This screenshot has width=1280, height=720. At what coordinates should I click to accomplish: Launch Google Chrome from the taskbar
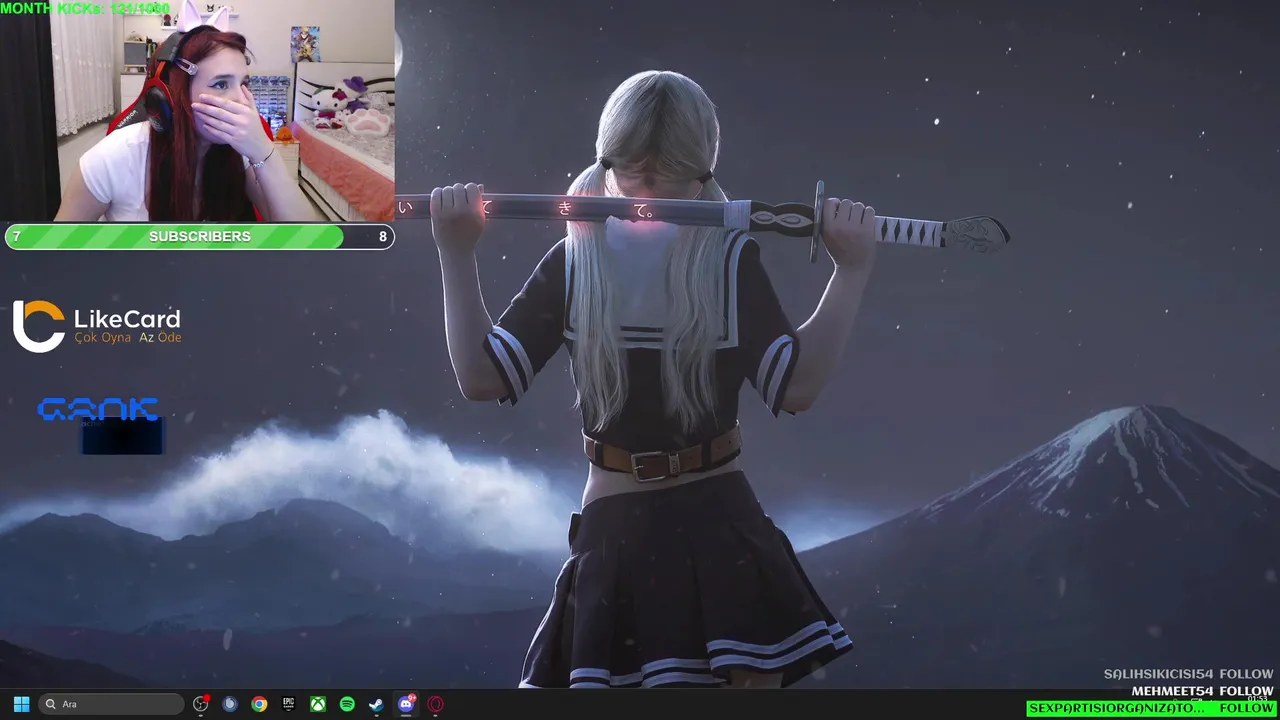pyautogui.click(x=259, y=704)
